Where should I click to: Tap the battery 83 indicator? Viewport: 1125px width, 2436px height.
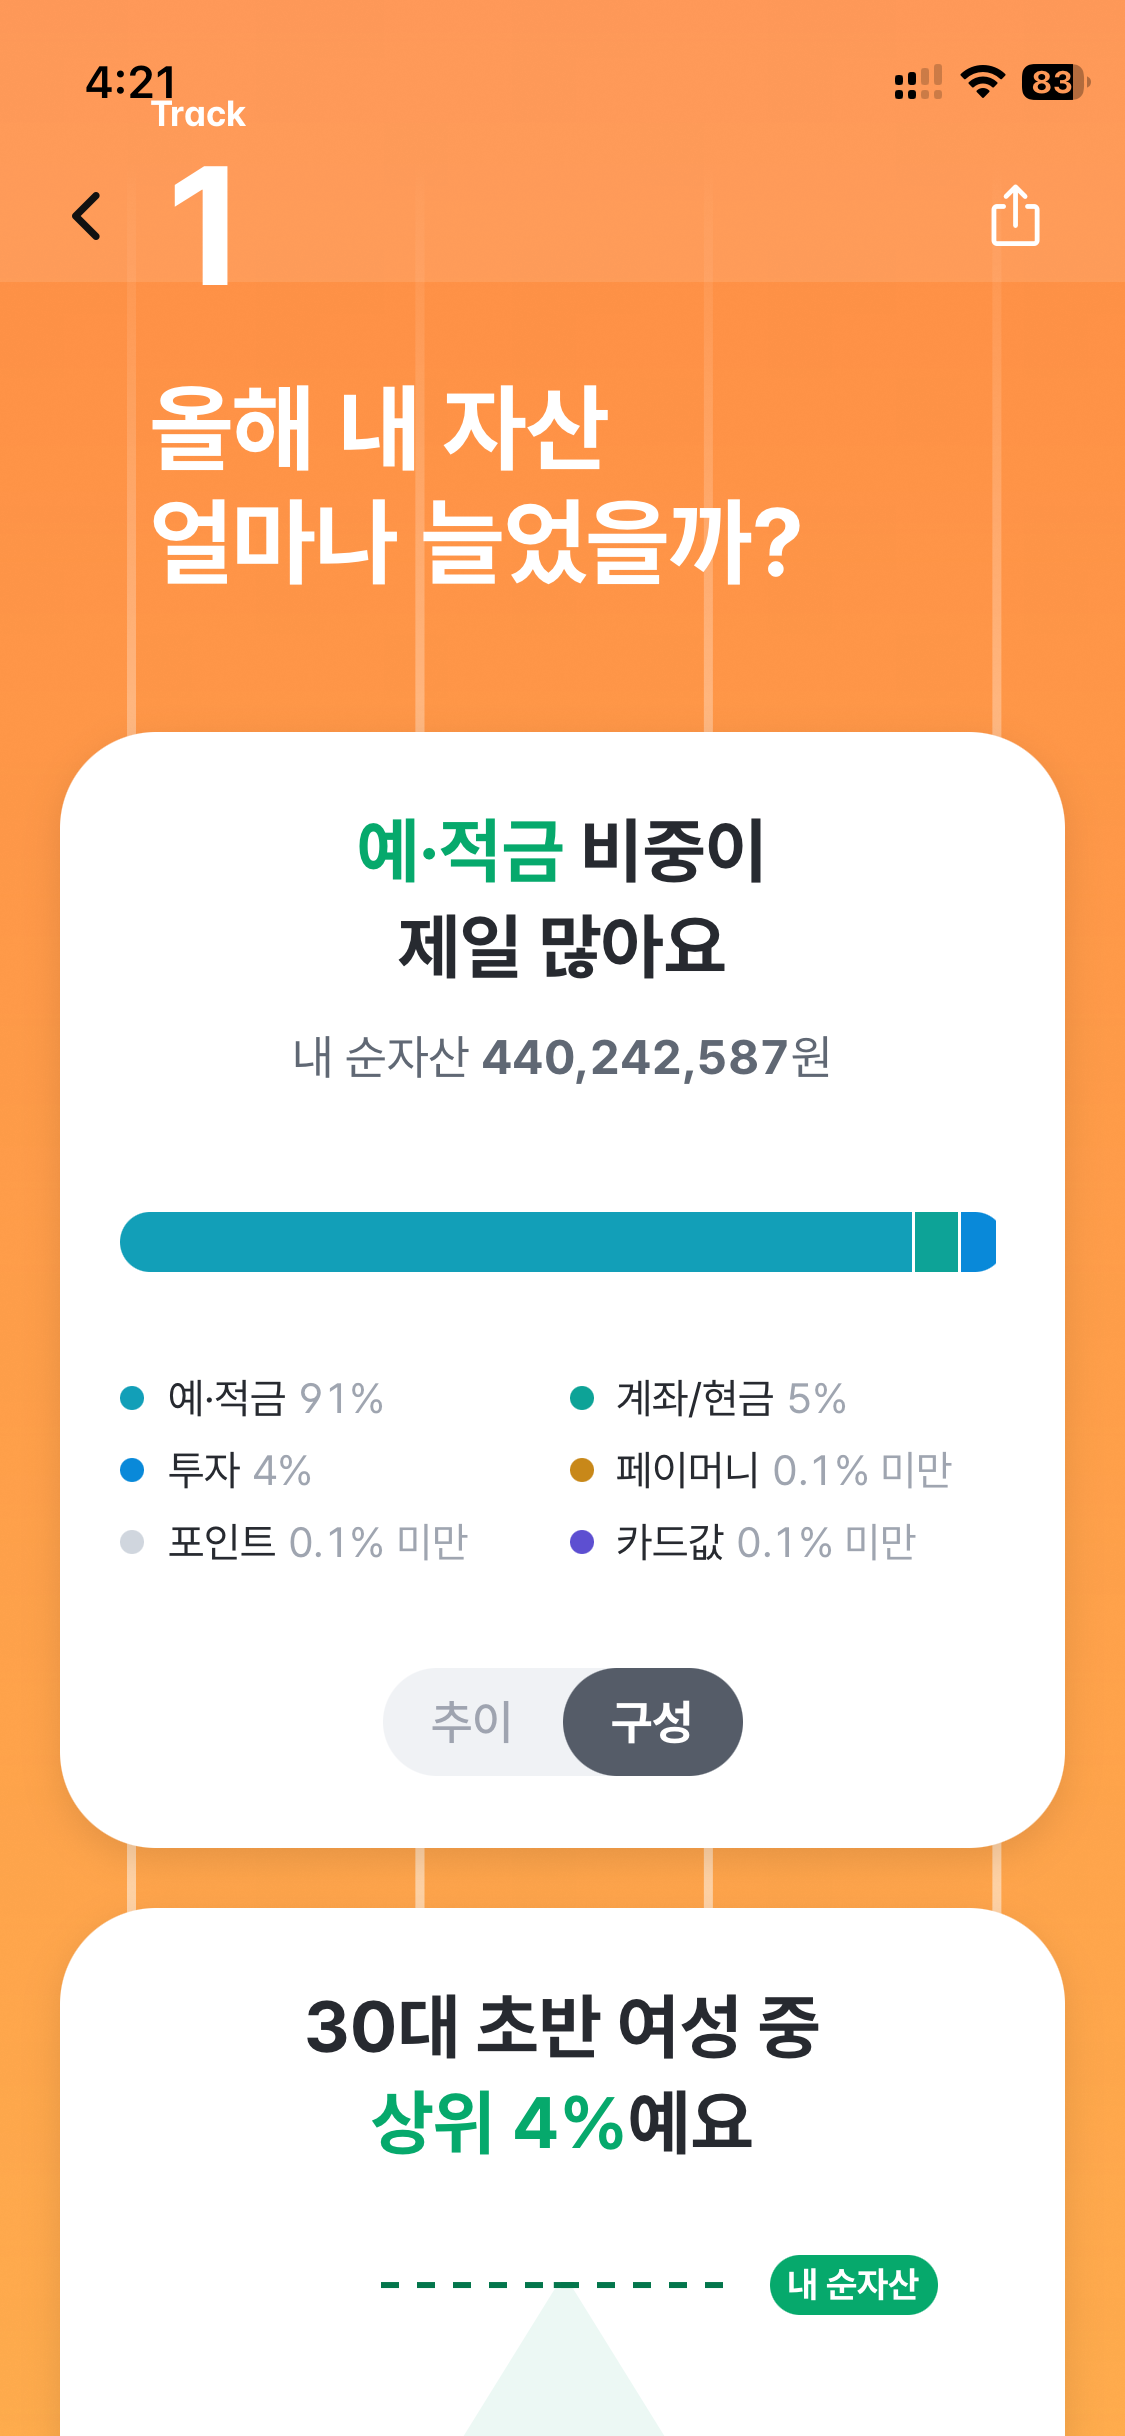click(x=1055, y=82)
